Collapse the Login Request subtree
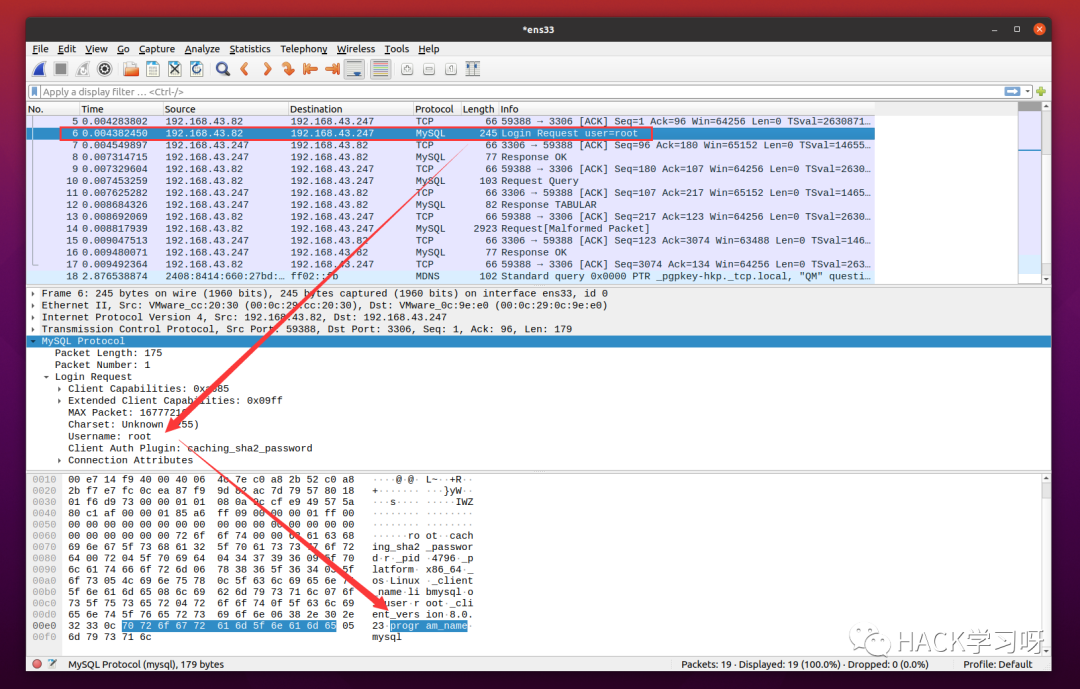The image size is (1080, 689). pos(46,377)
